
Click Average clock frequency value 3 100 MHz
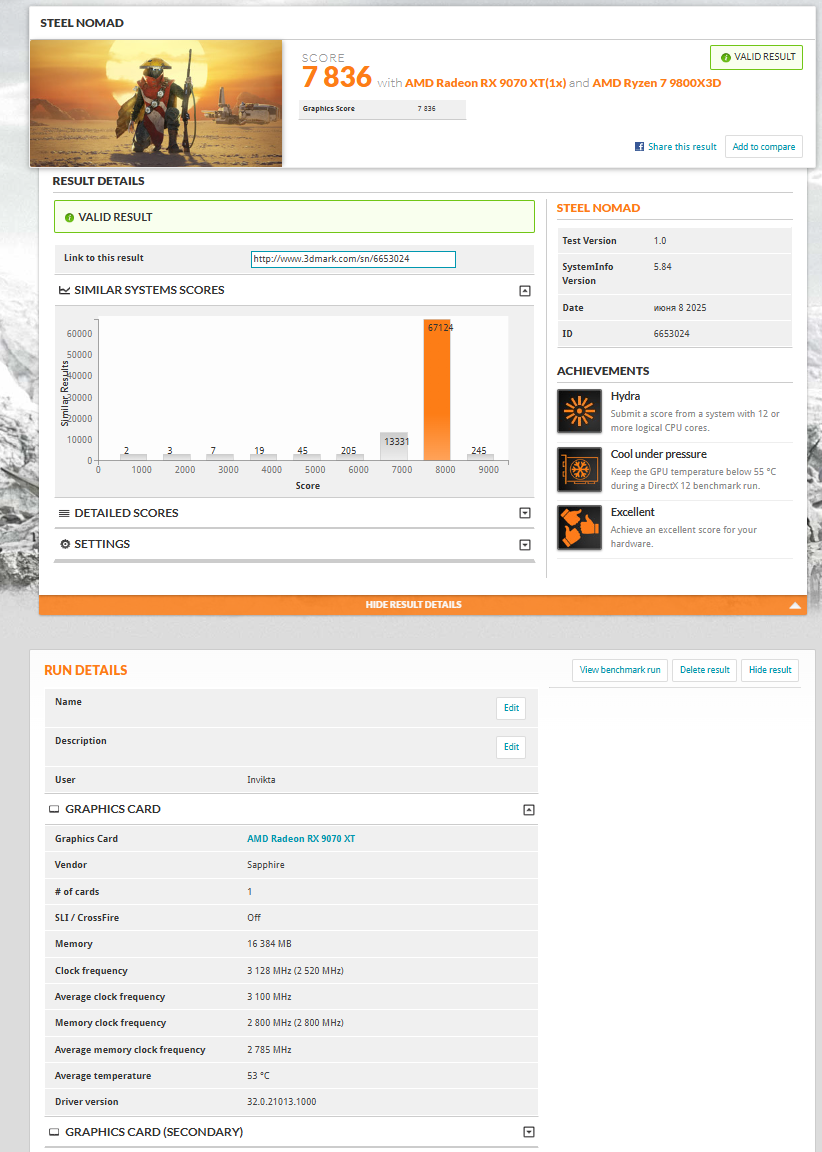[x=270, y=997]
